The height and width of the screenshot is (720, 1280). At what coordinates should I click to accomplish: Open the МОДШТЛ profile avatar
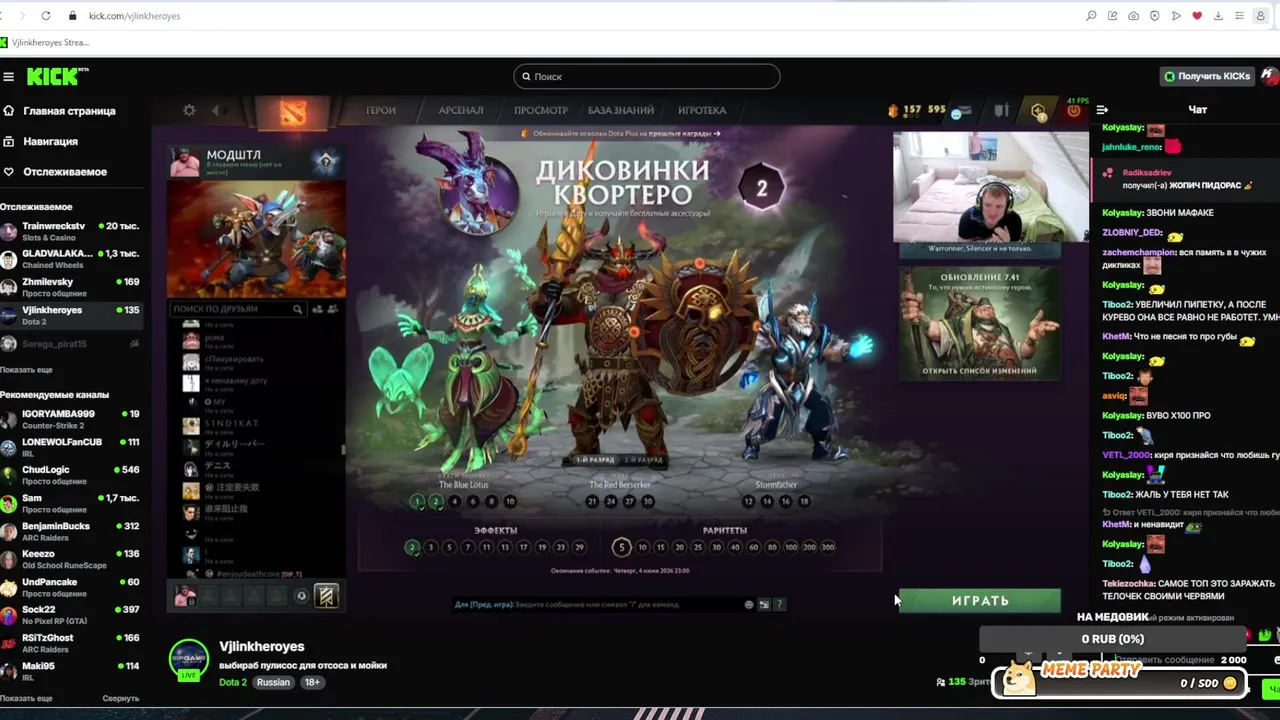(x=185, y=162)
